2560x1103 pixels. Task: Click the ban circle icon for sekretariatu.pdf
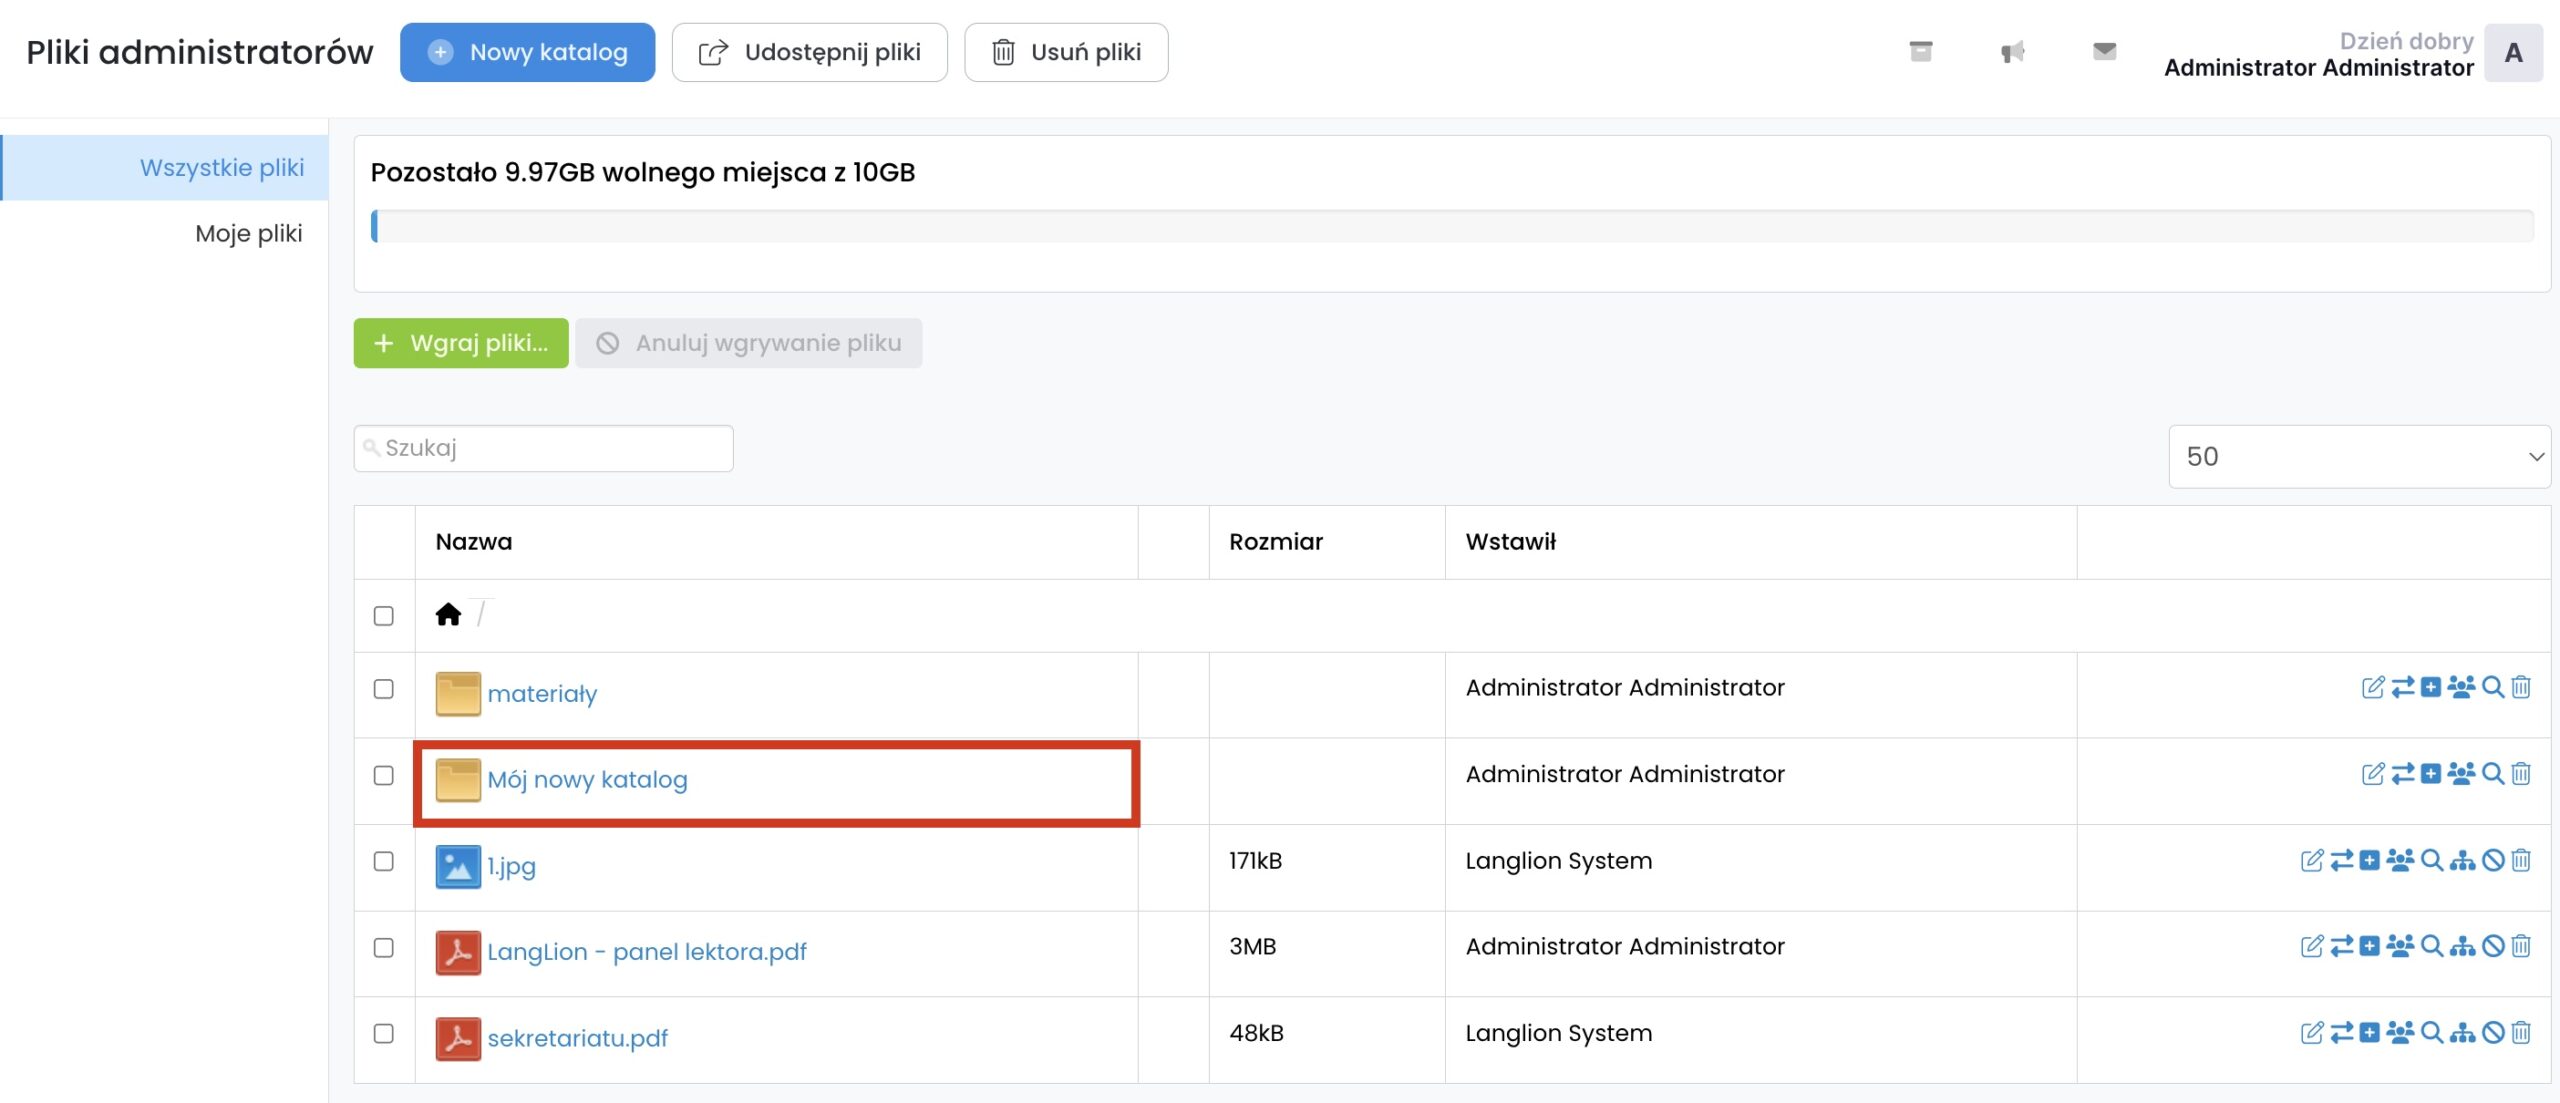tap(2493, 1033)
